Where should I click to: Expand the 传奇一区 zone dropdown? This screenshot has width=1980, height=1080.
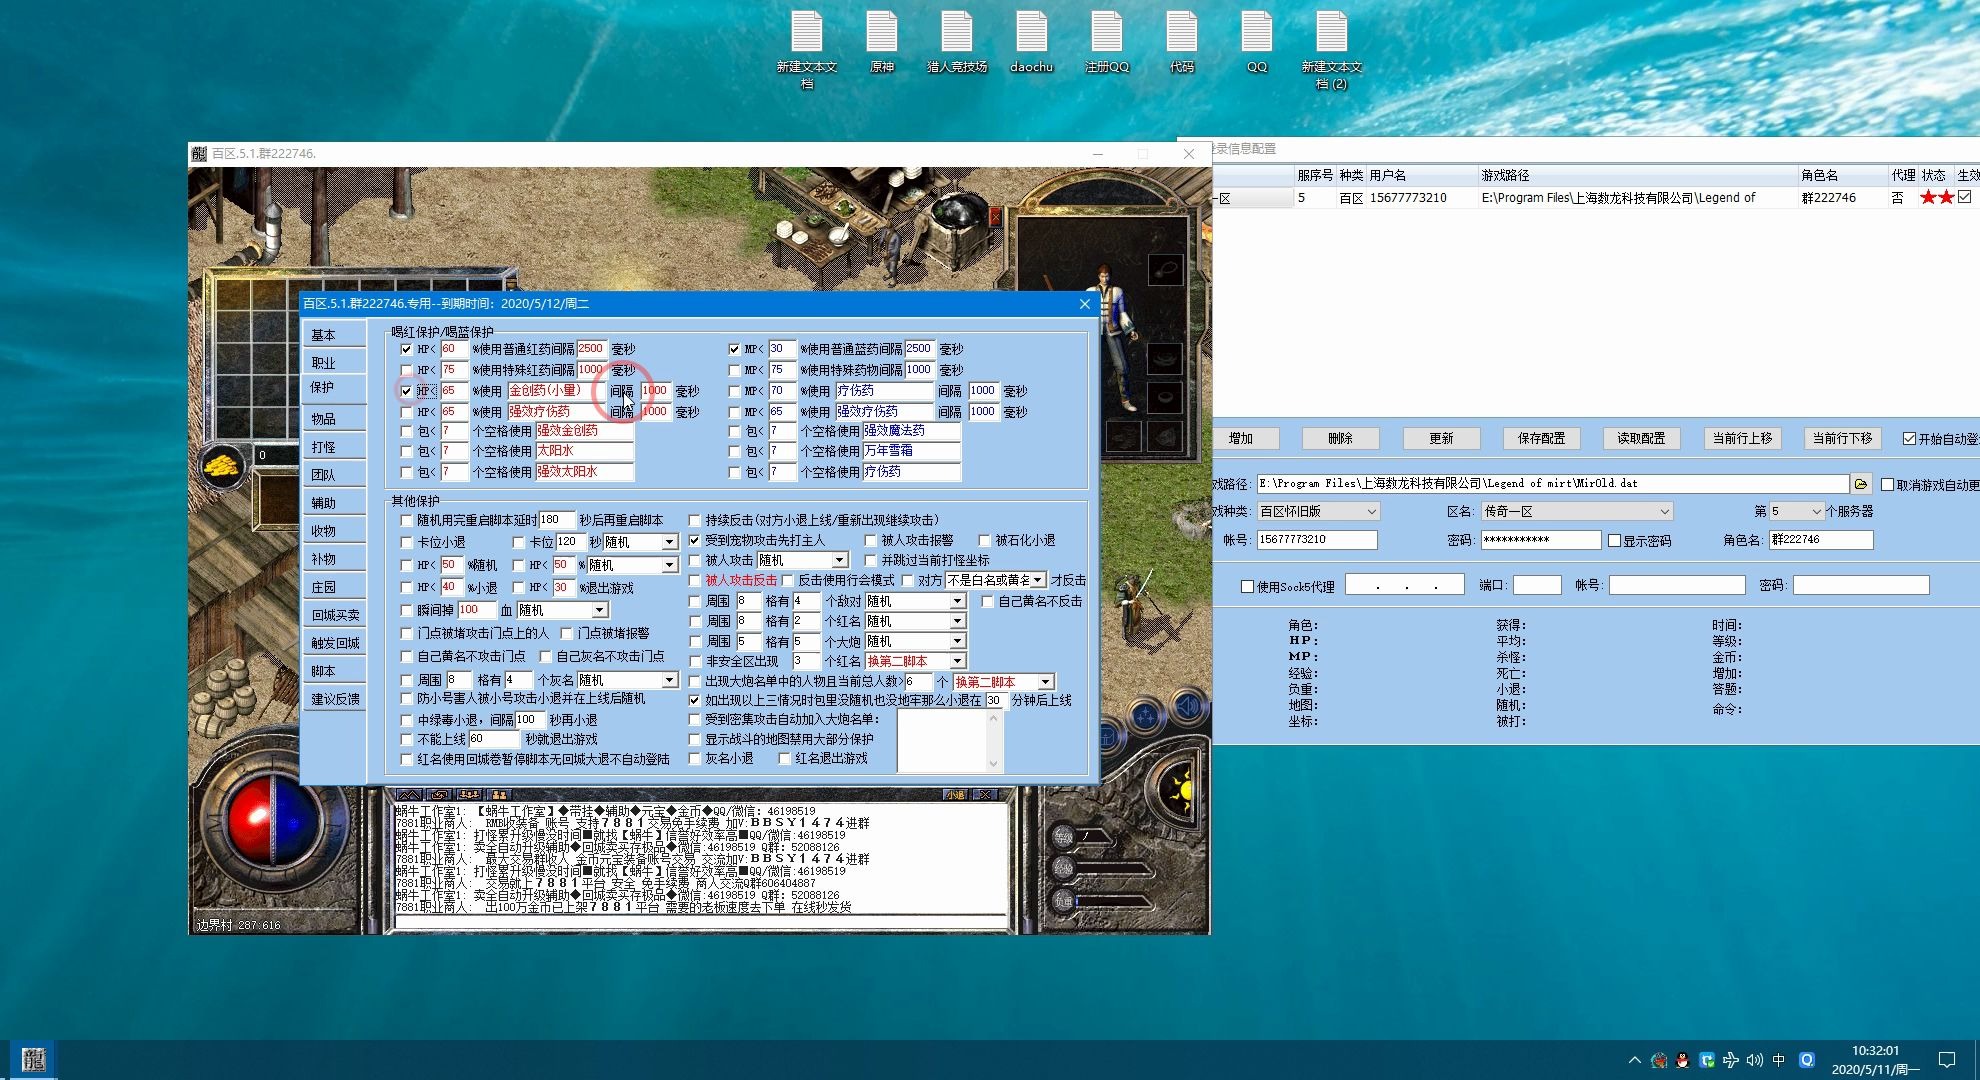click(1576, 511)
